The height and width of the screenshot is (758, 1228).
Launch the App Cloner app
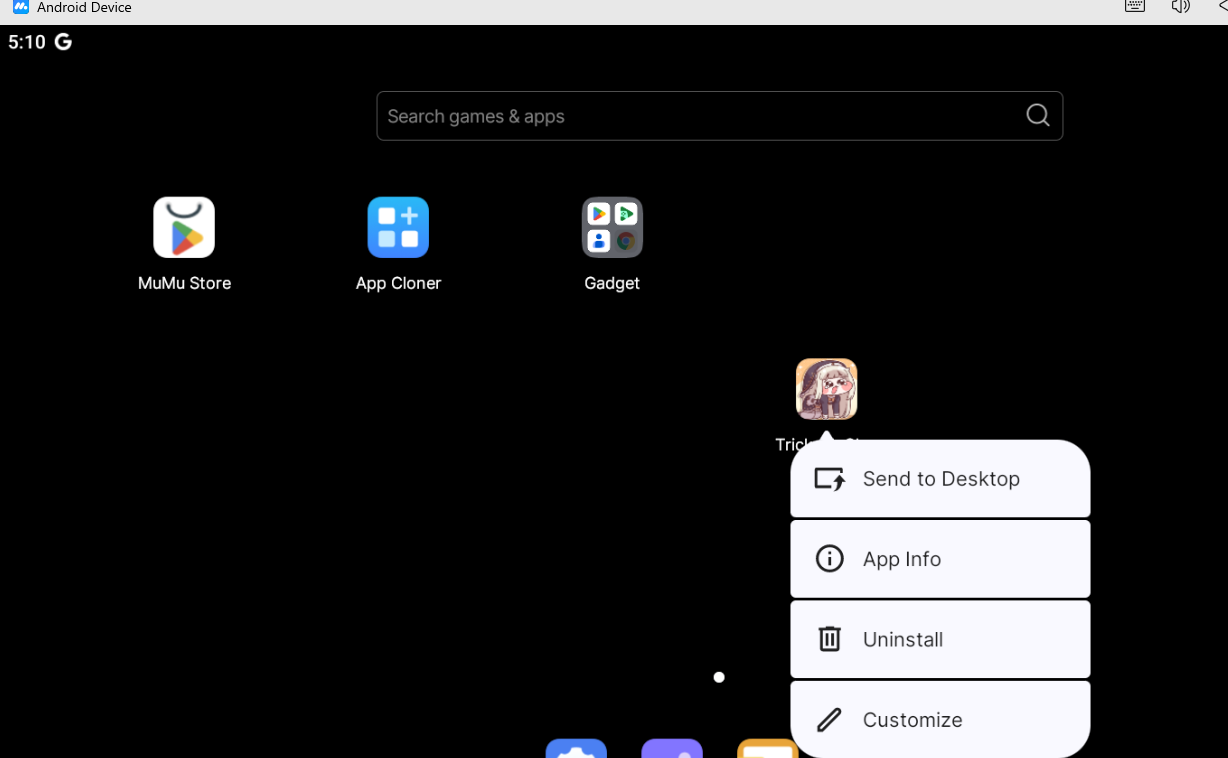coord(398,227)
